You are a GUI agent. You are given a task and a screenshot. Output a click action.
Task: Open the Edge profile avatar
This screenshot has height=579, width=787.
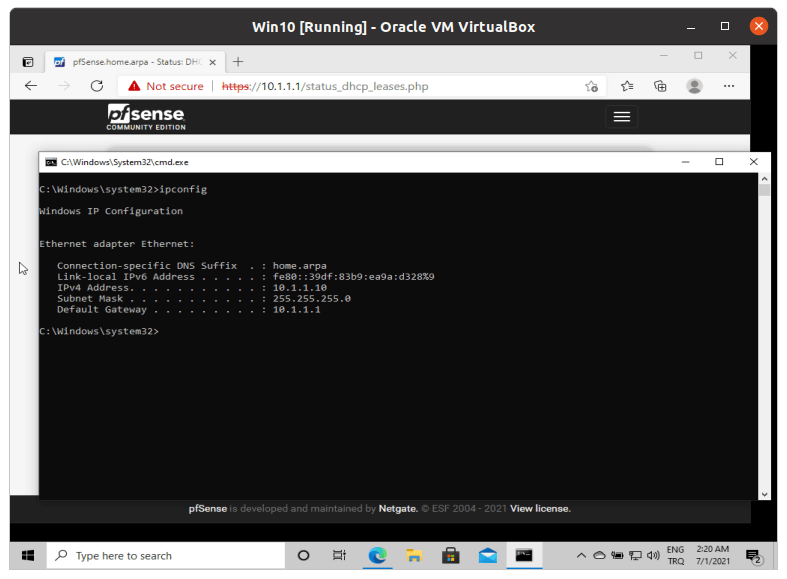[x=694, y=86]
